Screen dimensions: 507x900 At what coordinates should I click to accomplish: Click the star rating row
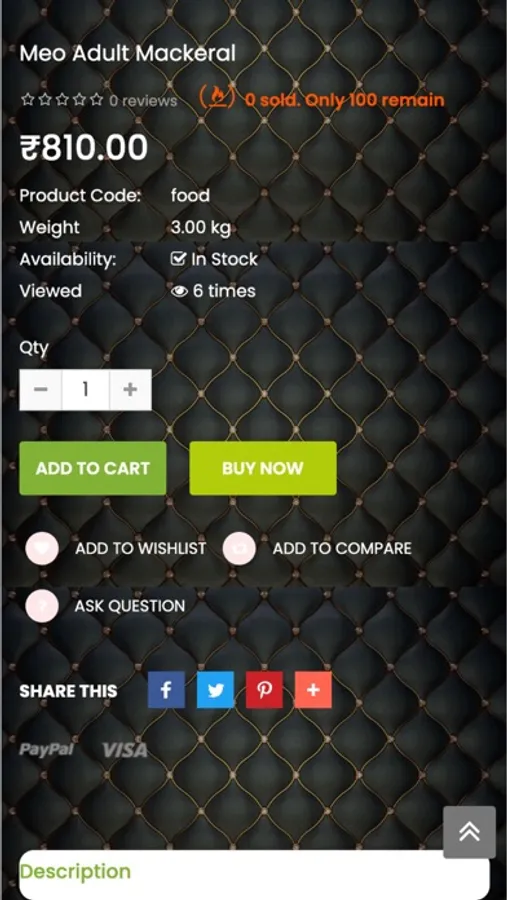(x=62, y=100)
